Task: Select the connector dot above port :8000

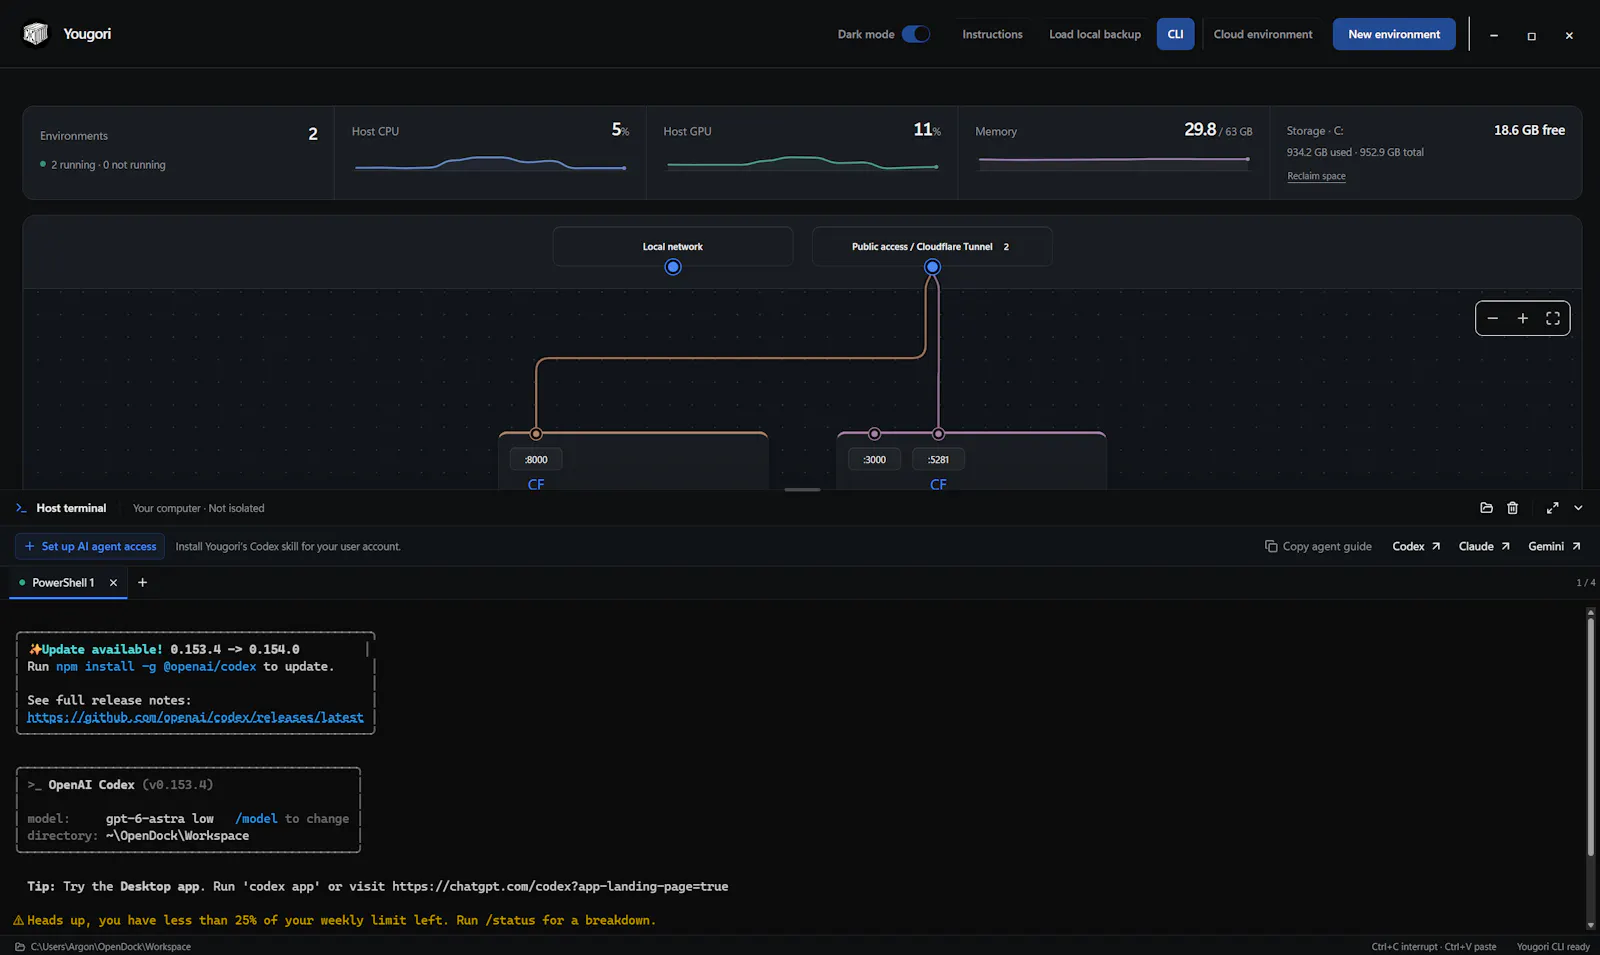Action: tap(536, 434)
